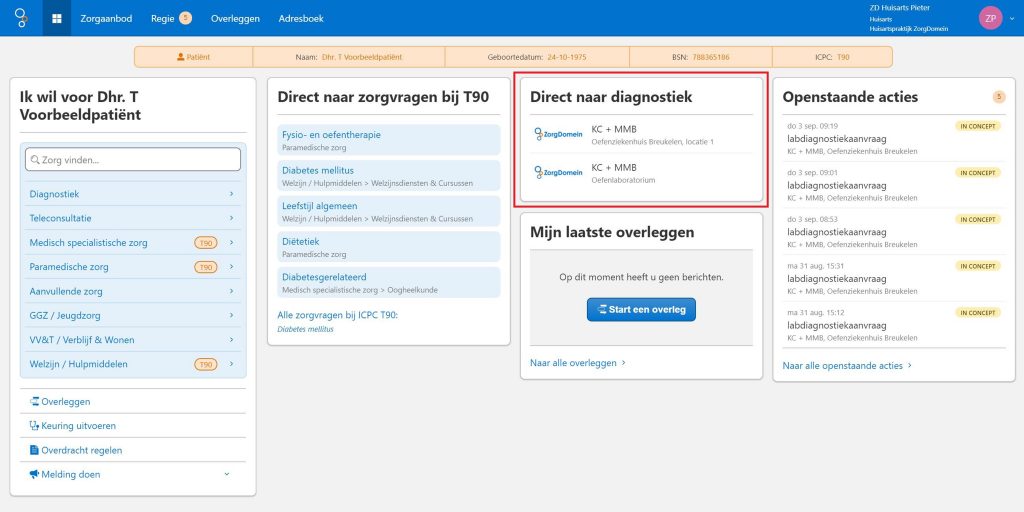Click the ZorgDomein logo icon in header
Image resolution: width=1024 pixels, height=512 pixels.
pyautogui.click(x=21, y=18)
